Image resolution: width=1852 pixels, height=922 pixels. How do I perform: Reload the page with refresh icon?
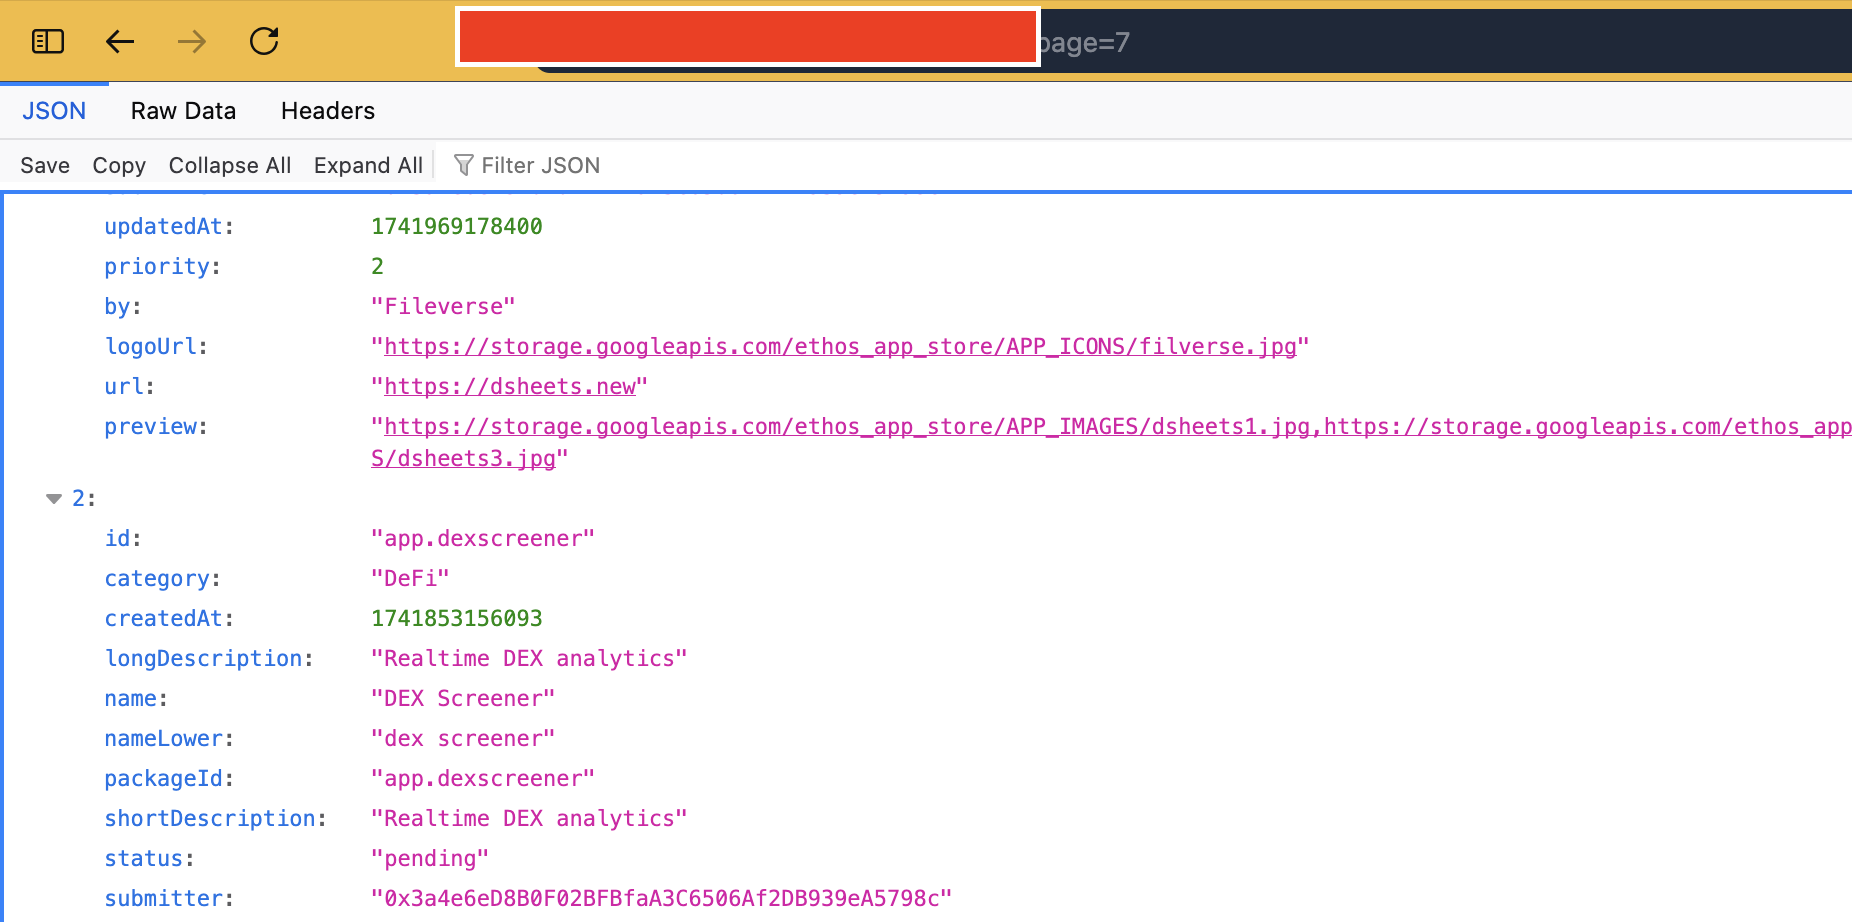coord(264,41)
